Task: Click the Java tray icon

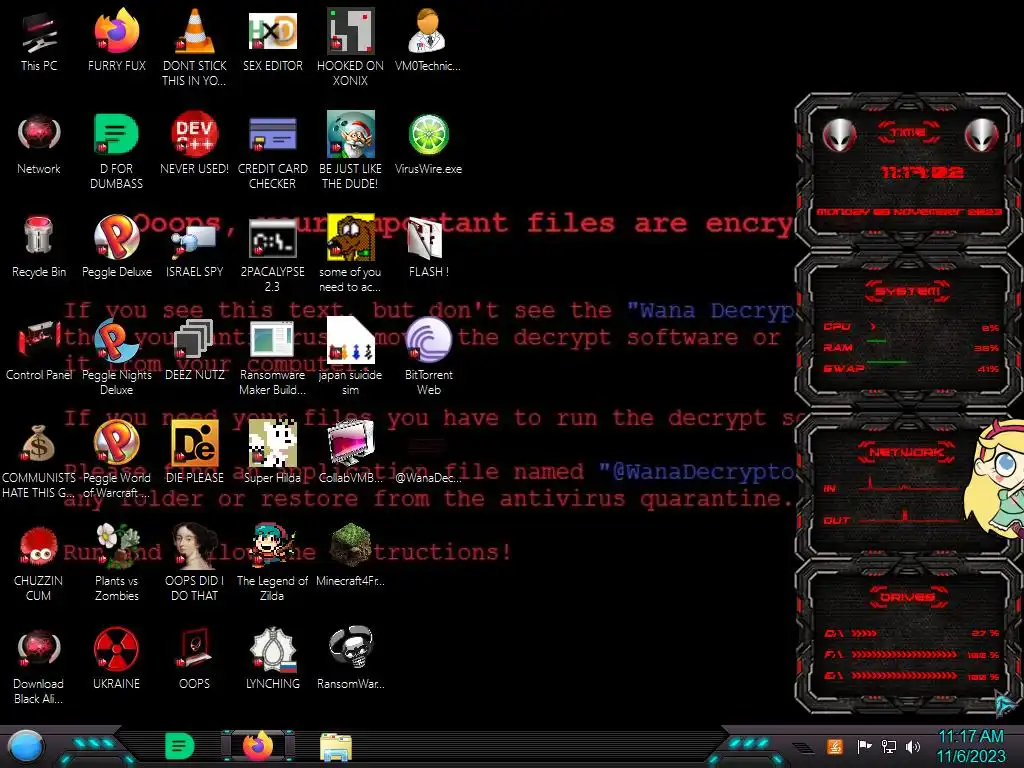Action: click(835, 746)
